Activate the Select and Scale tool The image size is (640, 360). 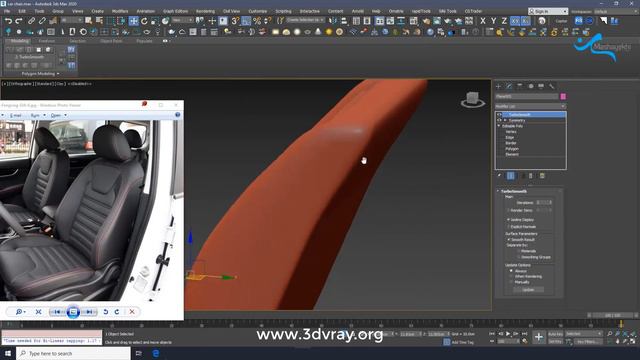pos(155,21)
